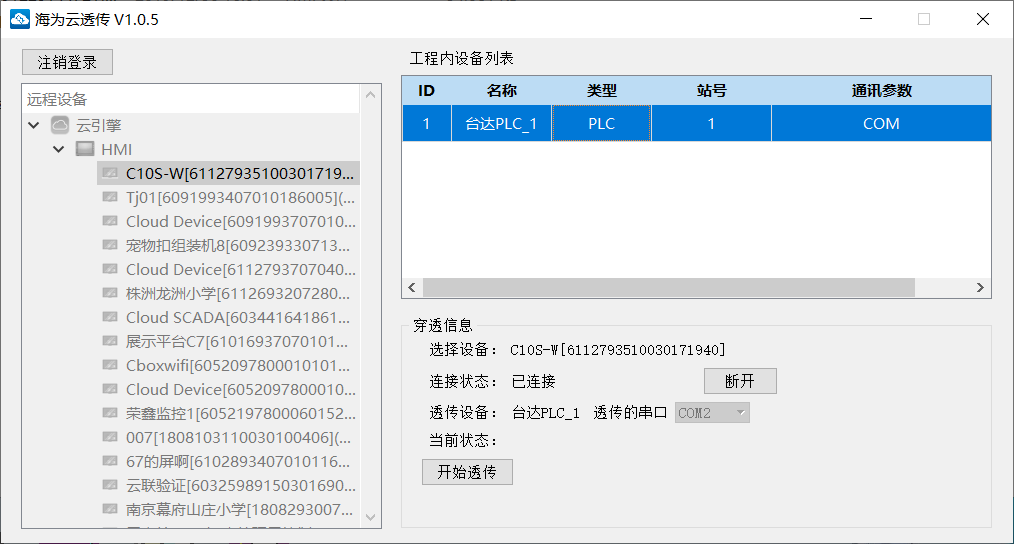The width and height of the screenshot is (1014, 544).
Task: Click the icon beside 007 device
Action: [x=110, y=437]
